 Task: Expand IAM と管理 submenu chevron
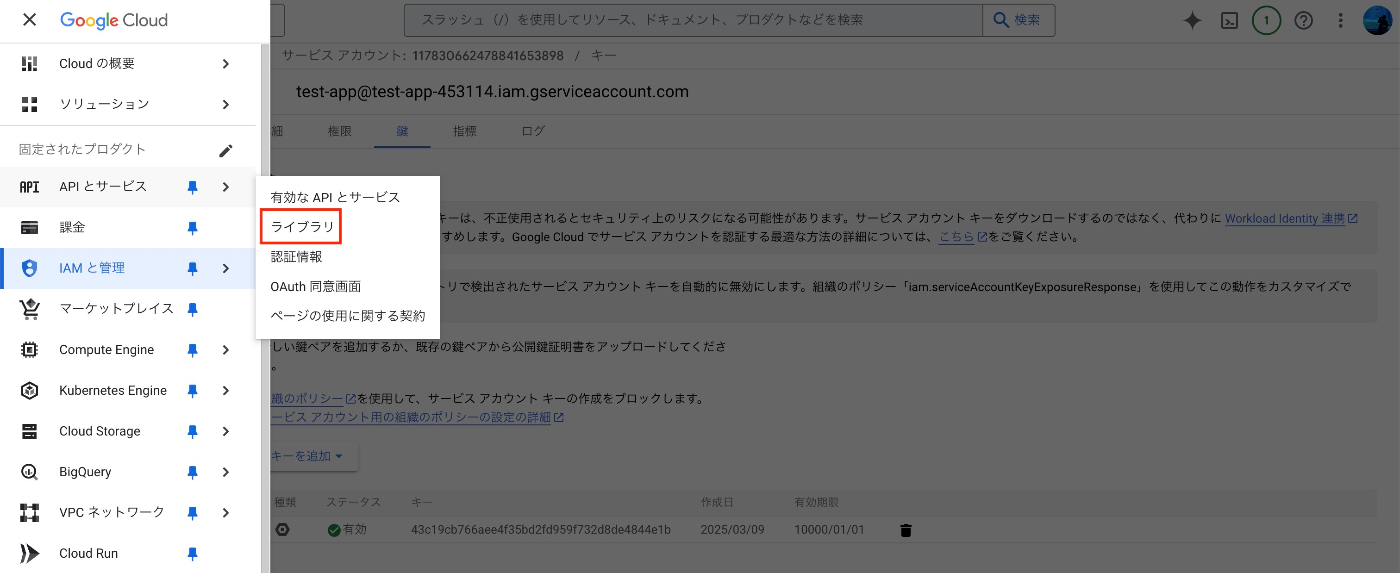(226, 268)
